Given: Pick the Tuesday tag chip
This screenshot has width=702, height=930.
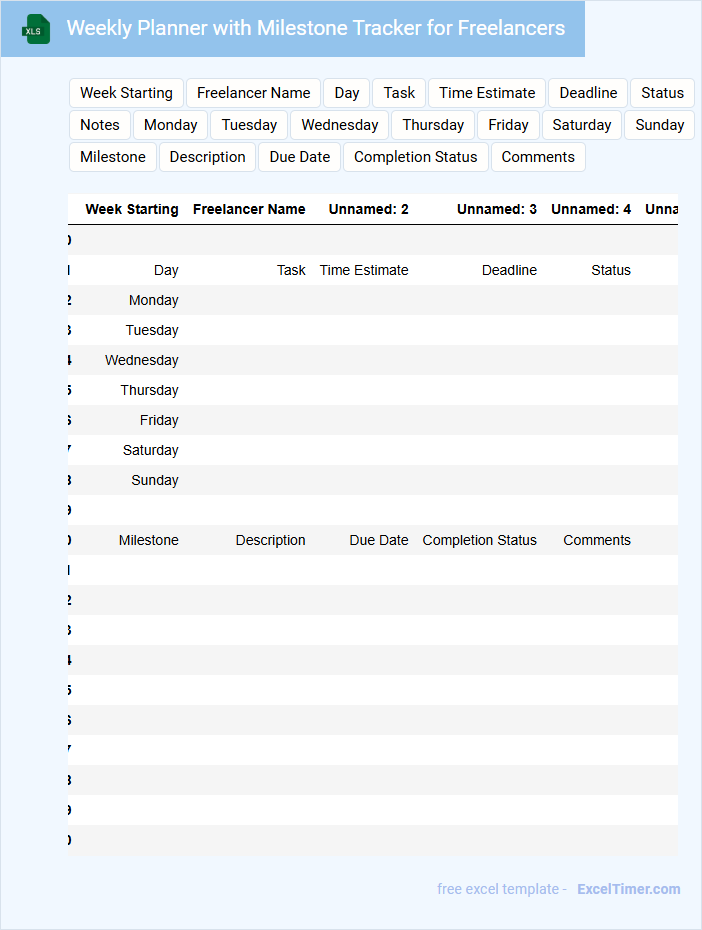Looking at the screenshot, I should (x=249, y=125).
